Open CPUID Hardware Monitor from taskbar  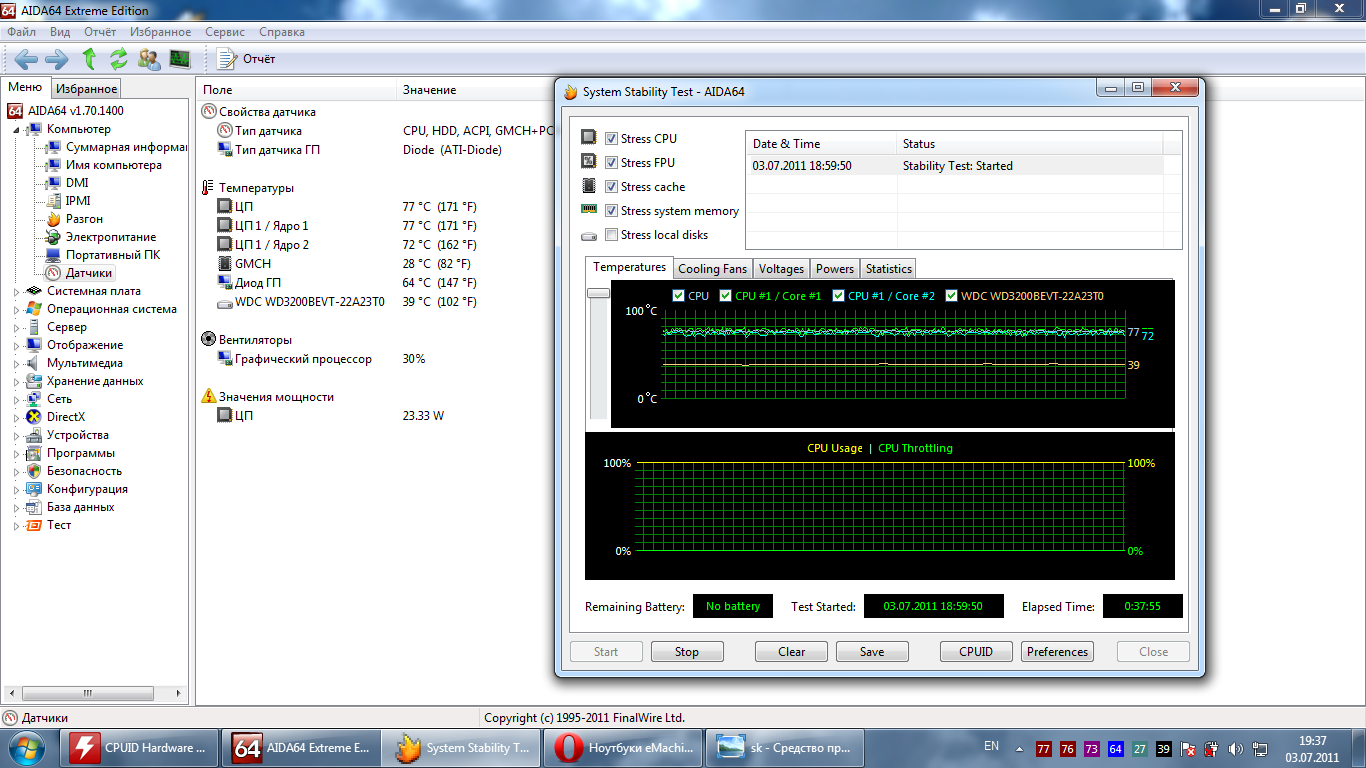(142, 747)
